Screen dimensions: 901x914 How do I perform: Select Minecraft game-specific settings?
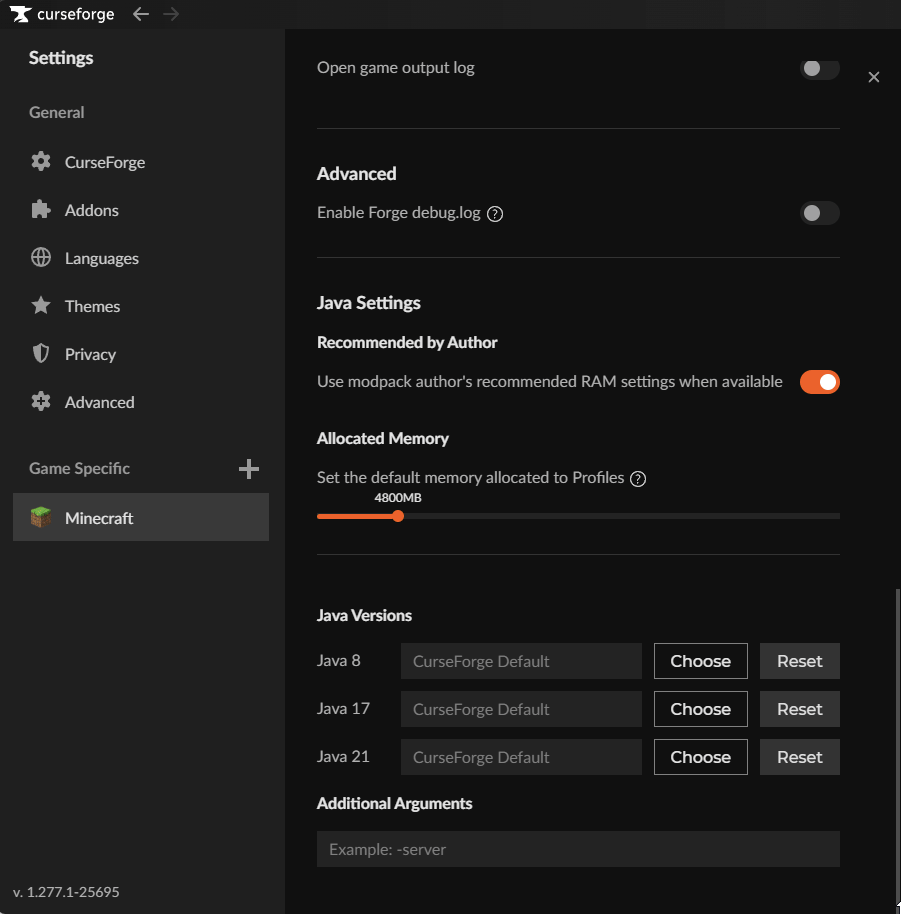pyautogui.click(x=140, y=517)
